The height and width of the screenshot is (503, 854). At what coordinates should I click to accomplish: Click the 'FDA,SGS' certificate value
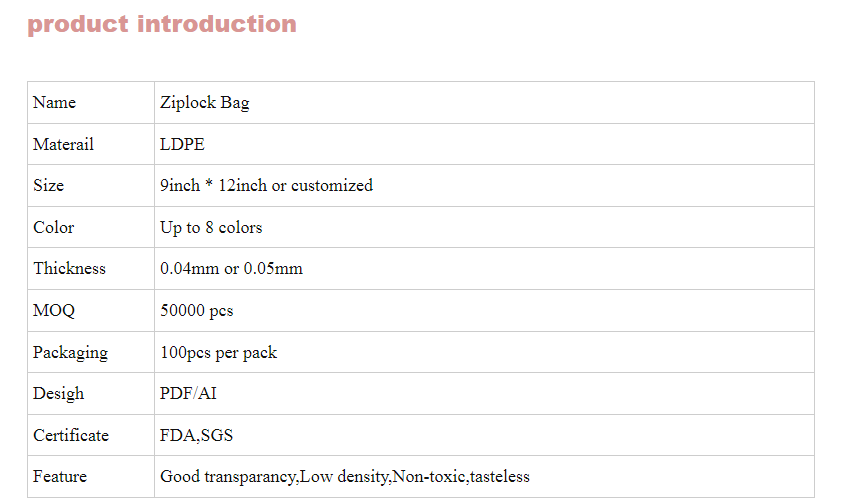[x=196, y=435]
